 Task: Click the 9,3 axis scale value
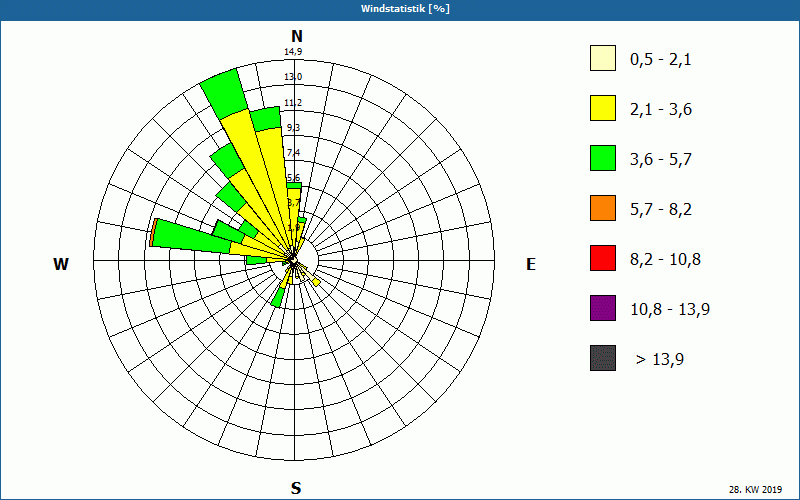point(293,128)
